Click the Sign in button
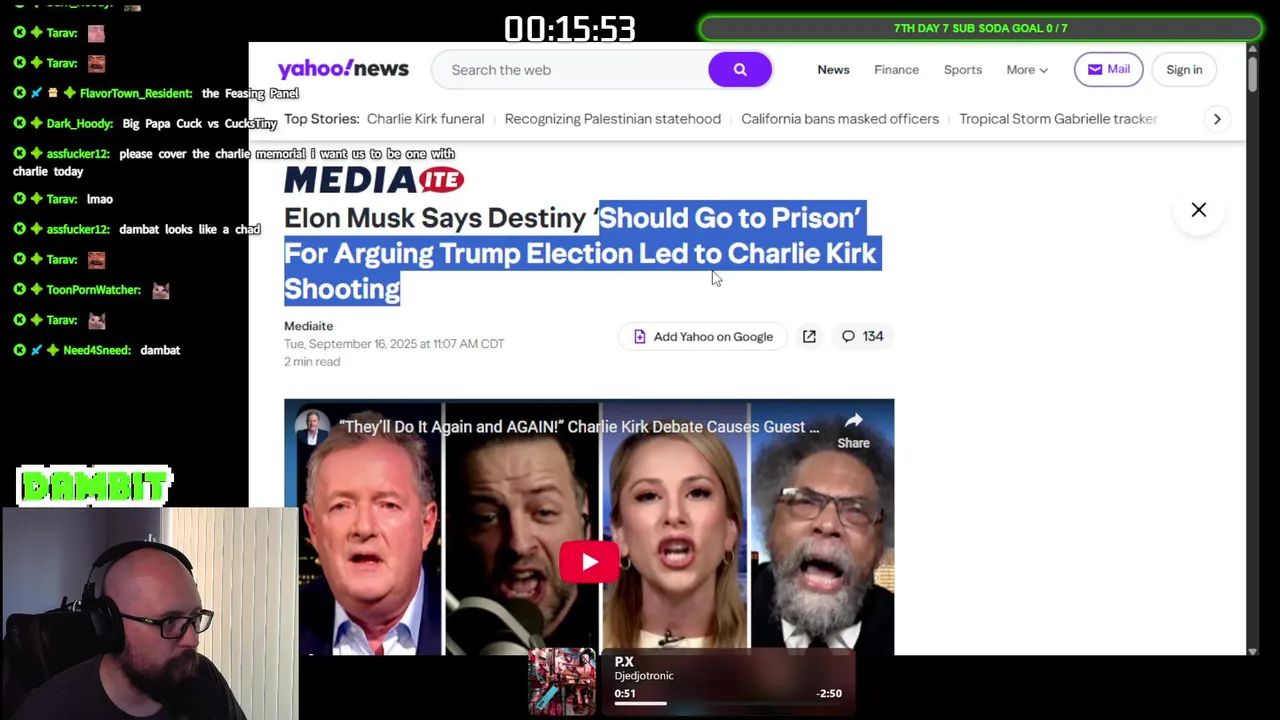The height and width of the screenshot is (720, 1280). click(1184, 70)
